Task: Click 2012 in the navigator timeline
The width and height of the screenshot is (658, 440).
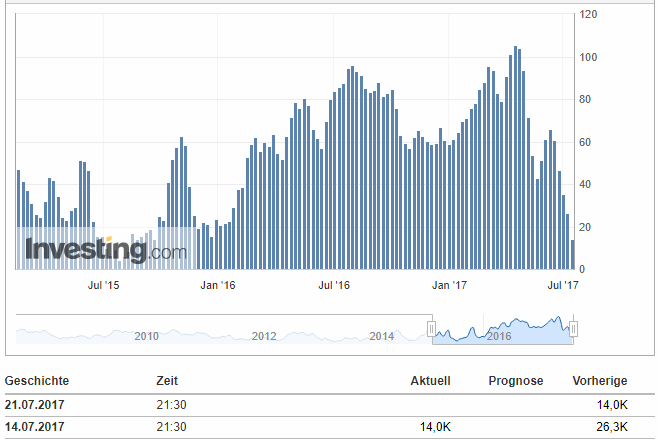Action: (264, 336)
